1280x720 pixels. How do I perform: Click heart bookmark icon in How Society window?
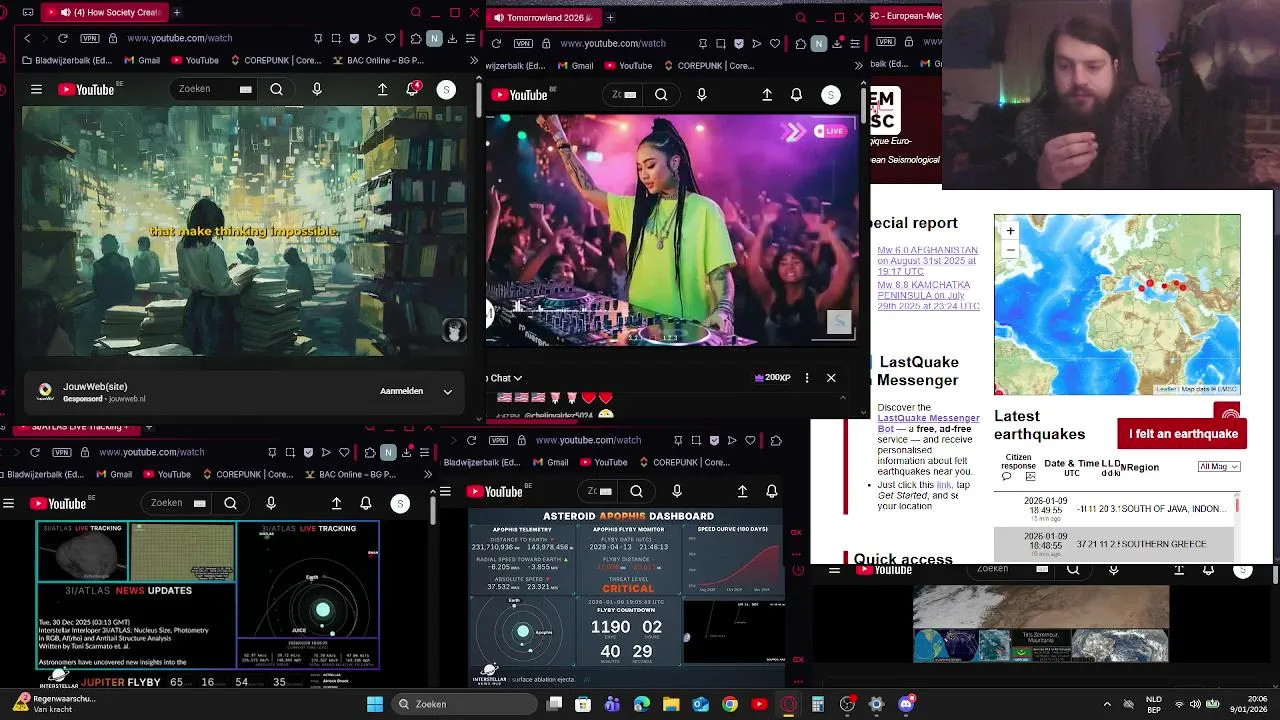[x=389, y=38]
